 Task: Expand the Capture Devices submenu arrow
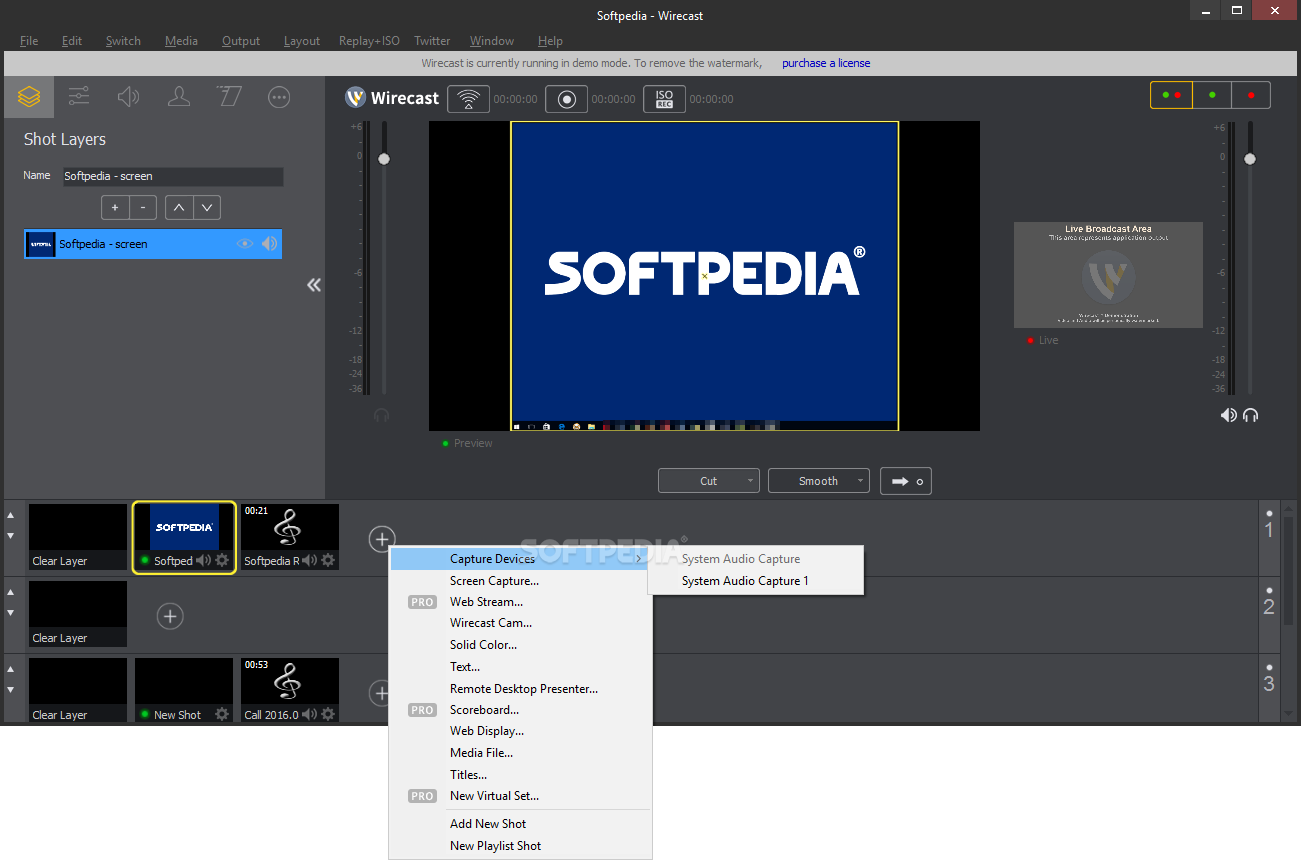(638, 559)
